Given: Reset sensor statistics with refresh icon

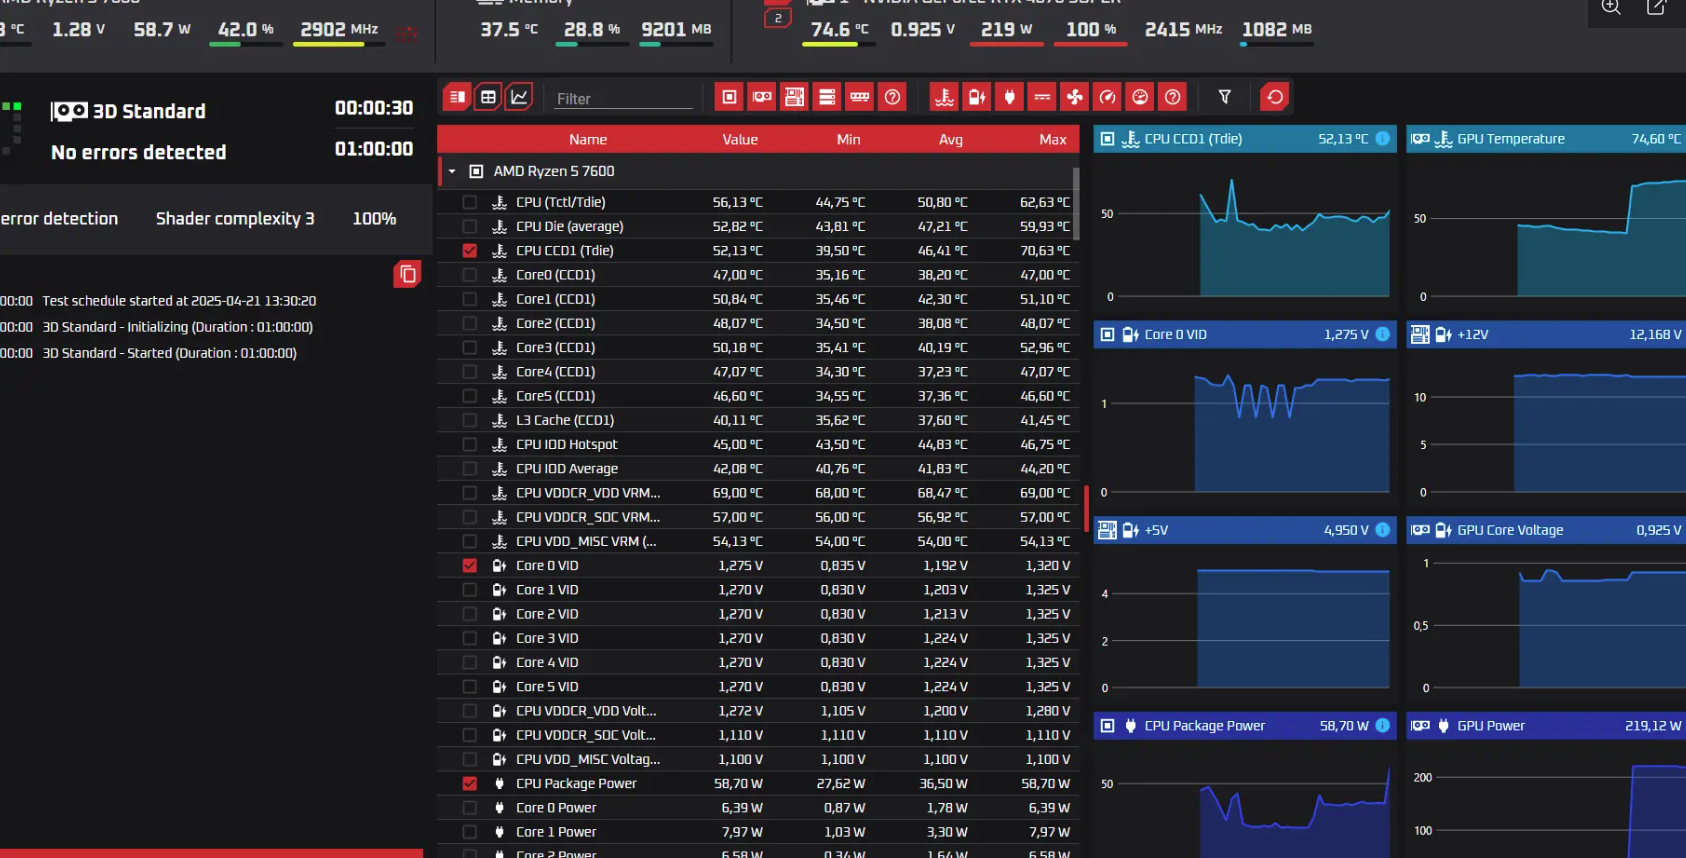Looking at the screenshot, I should [x=1274, y=97].
